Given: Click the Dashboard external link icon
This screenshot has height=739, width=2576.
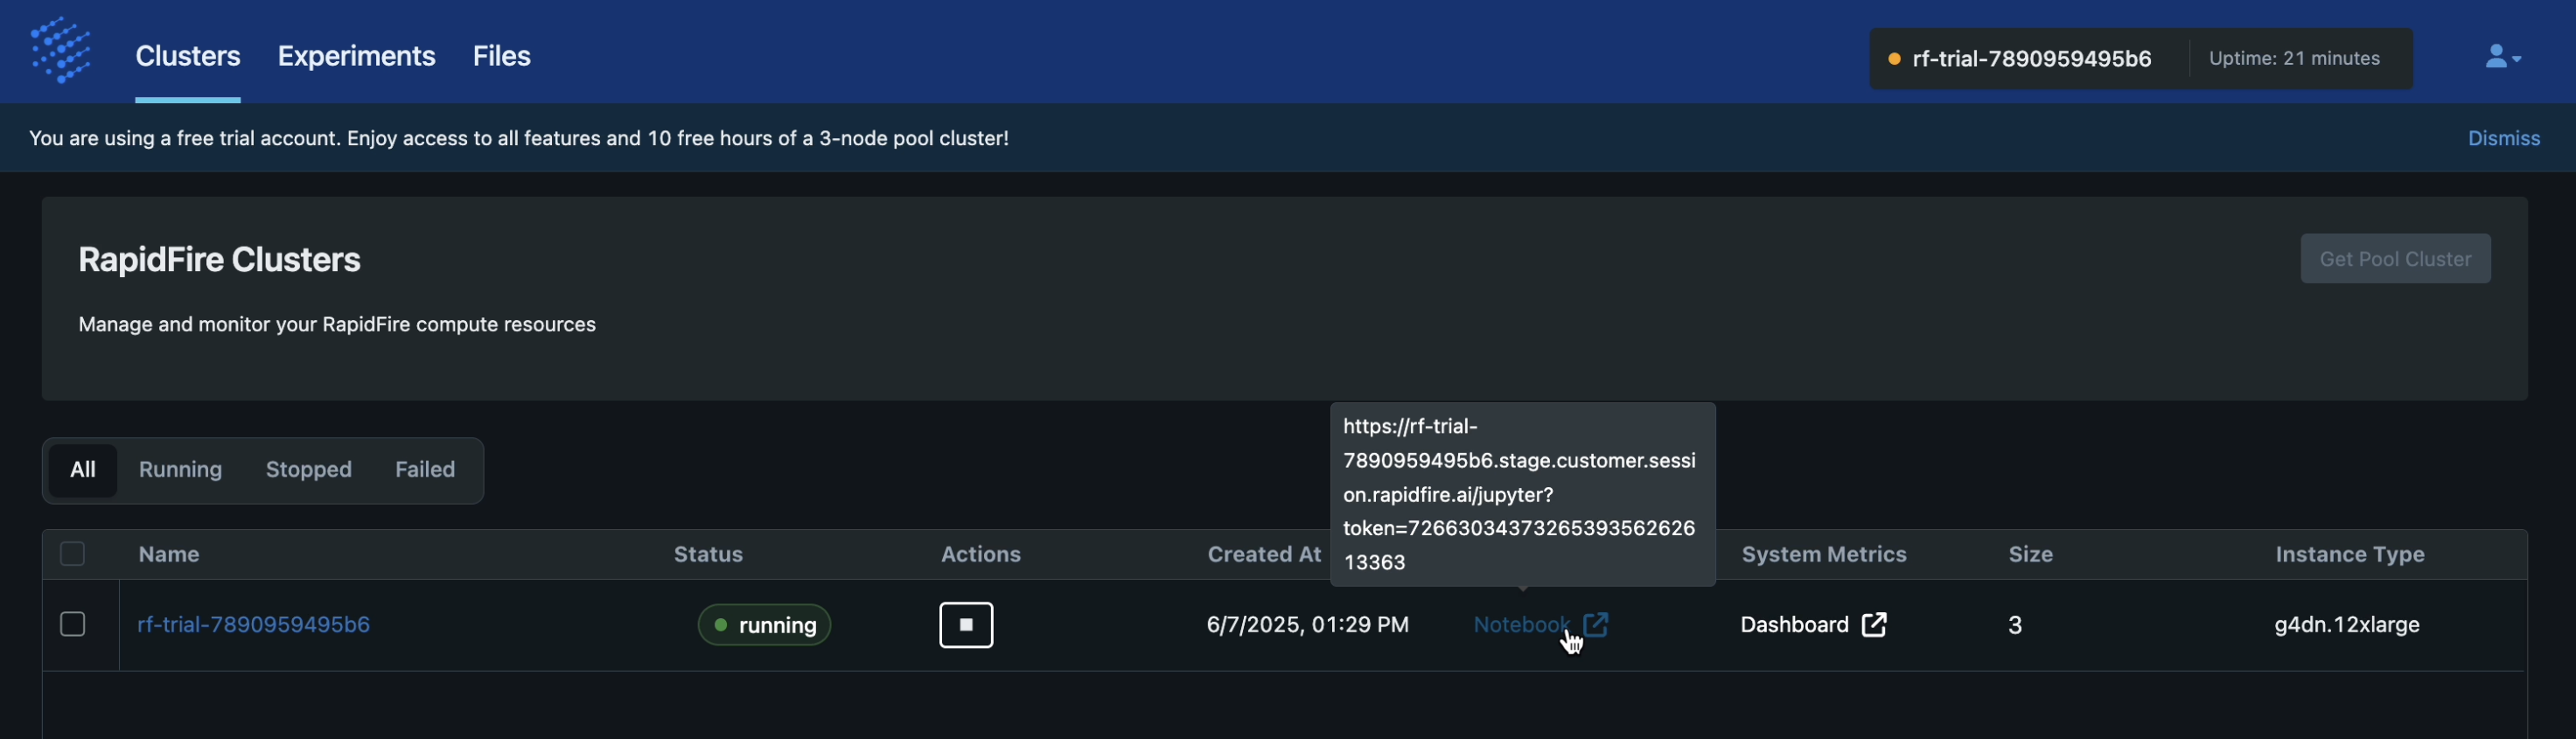Looking at the screenshot, I should tap(1874, 625).
